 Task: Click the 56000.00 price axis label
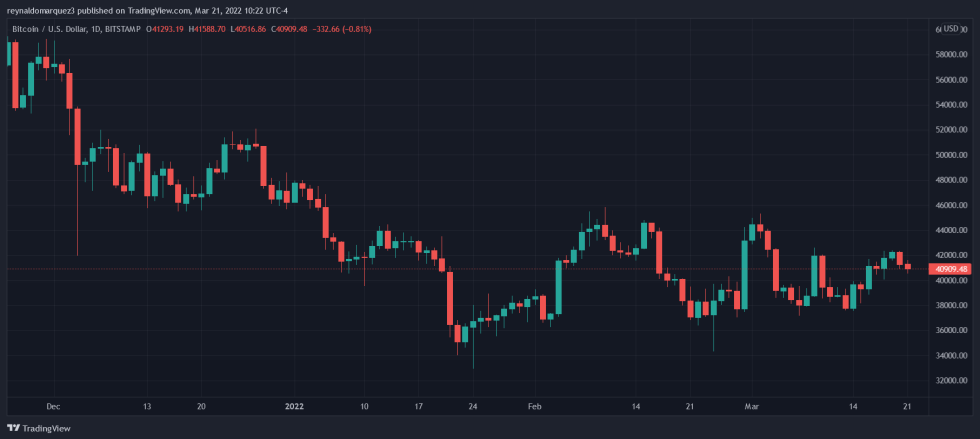(952, 80)
